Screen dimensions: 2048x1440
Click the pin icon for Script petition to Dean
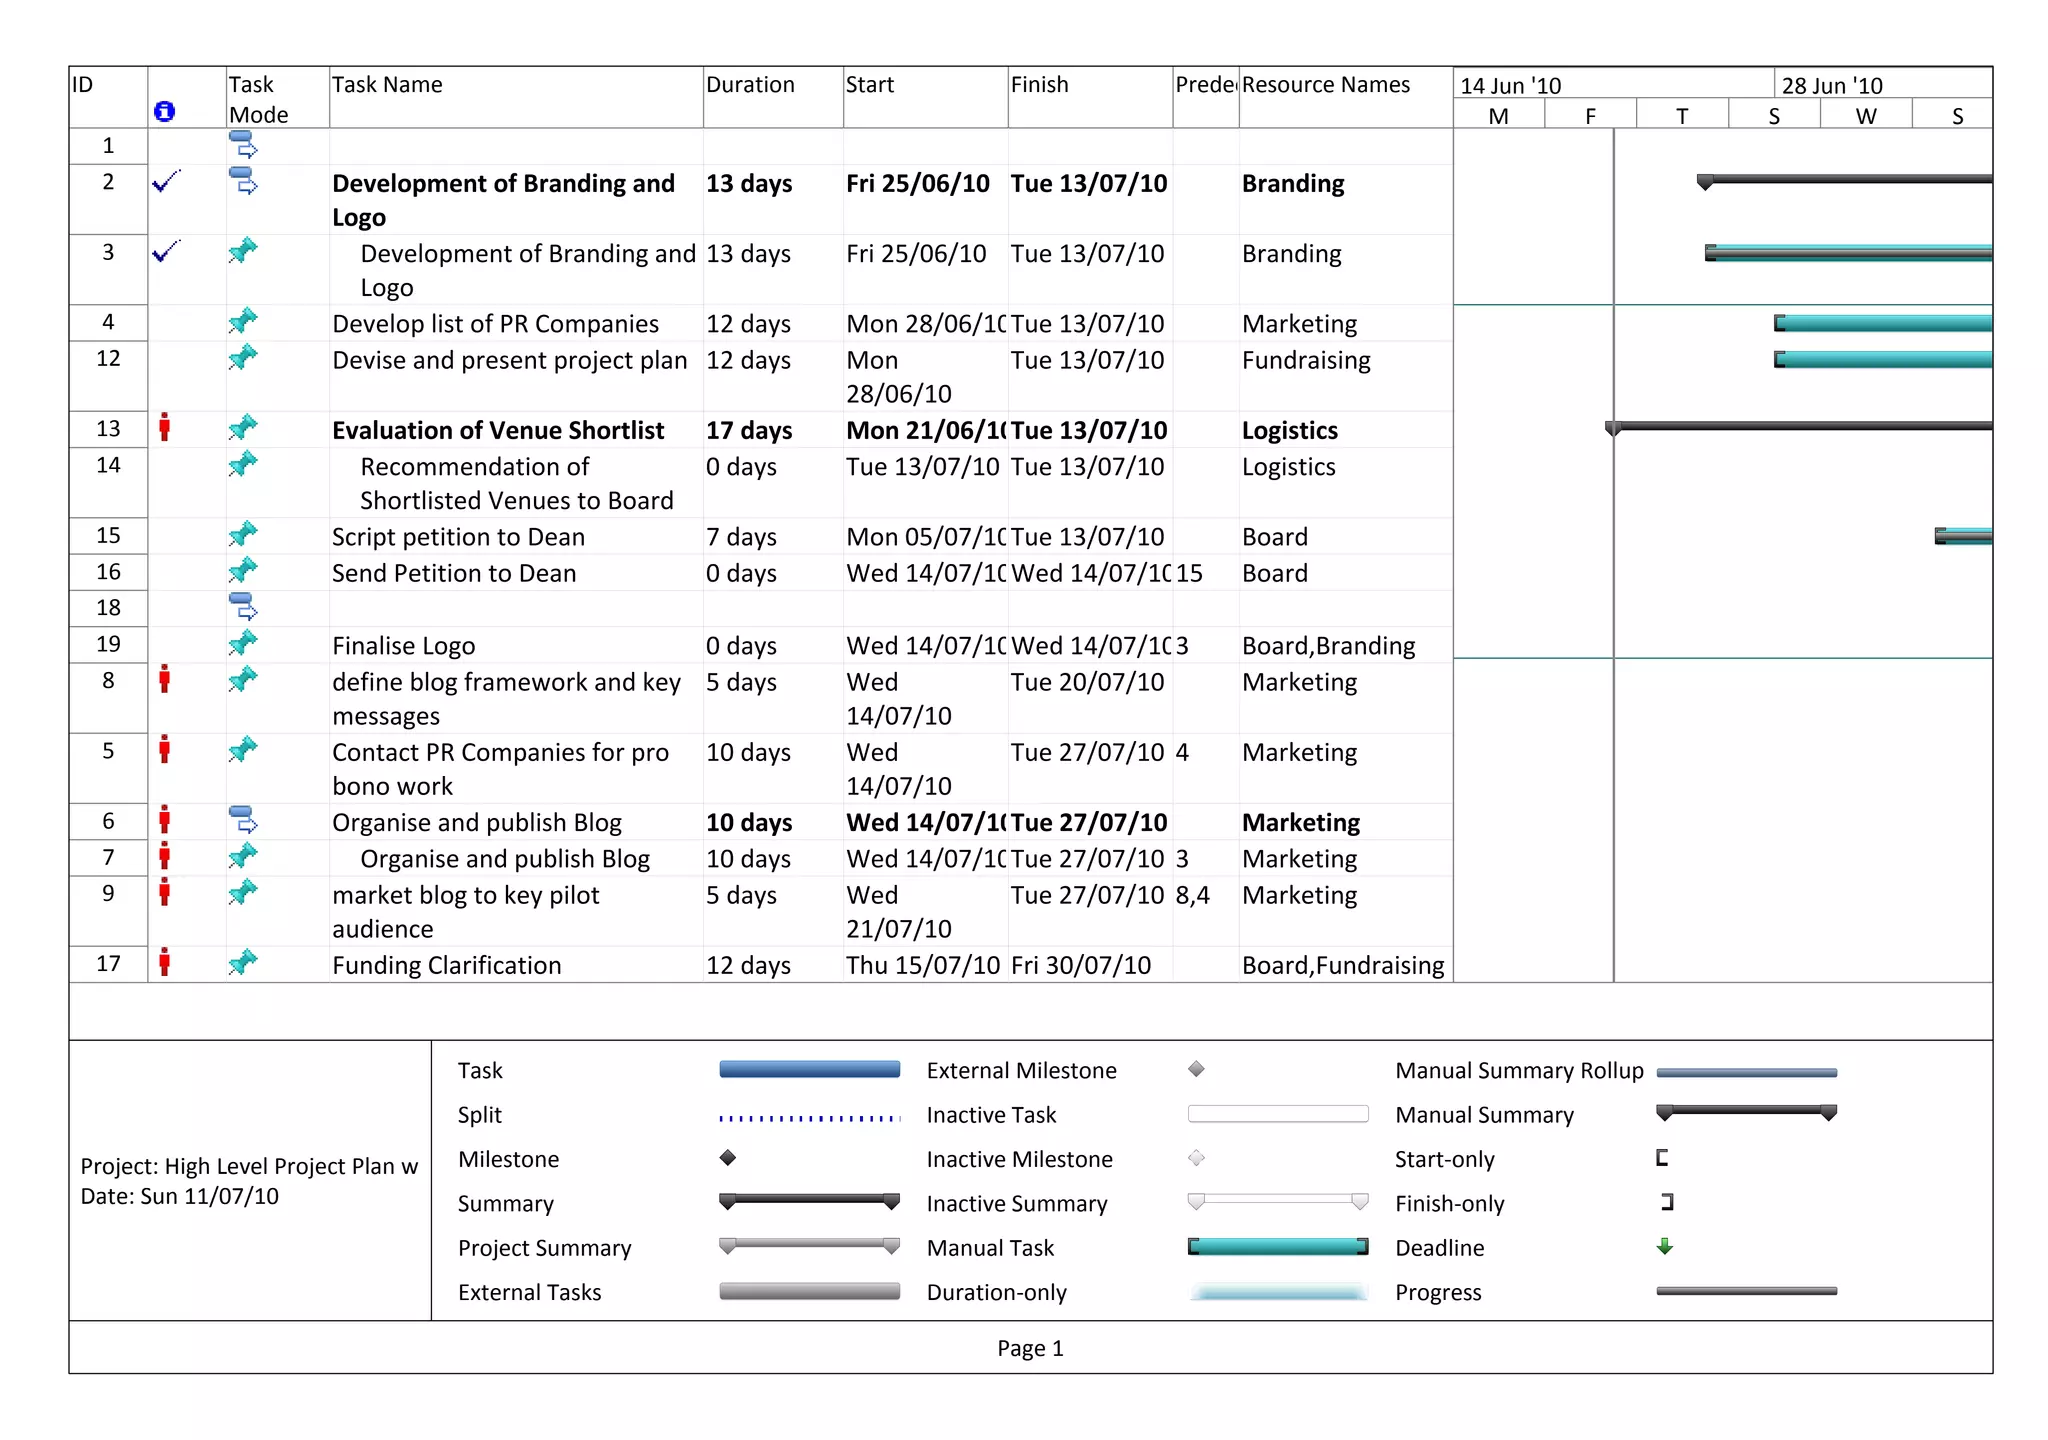(x=243, y=534)
